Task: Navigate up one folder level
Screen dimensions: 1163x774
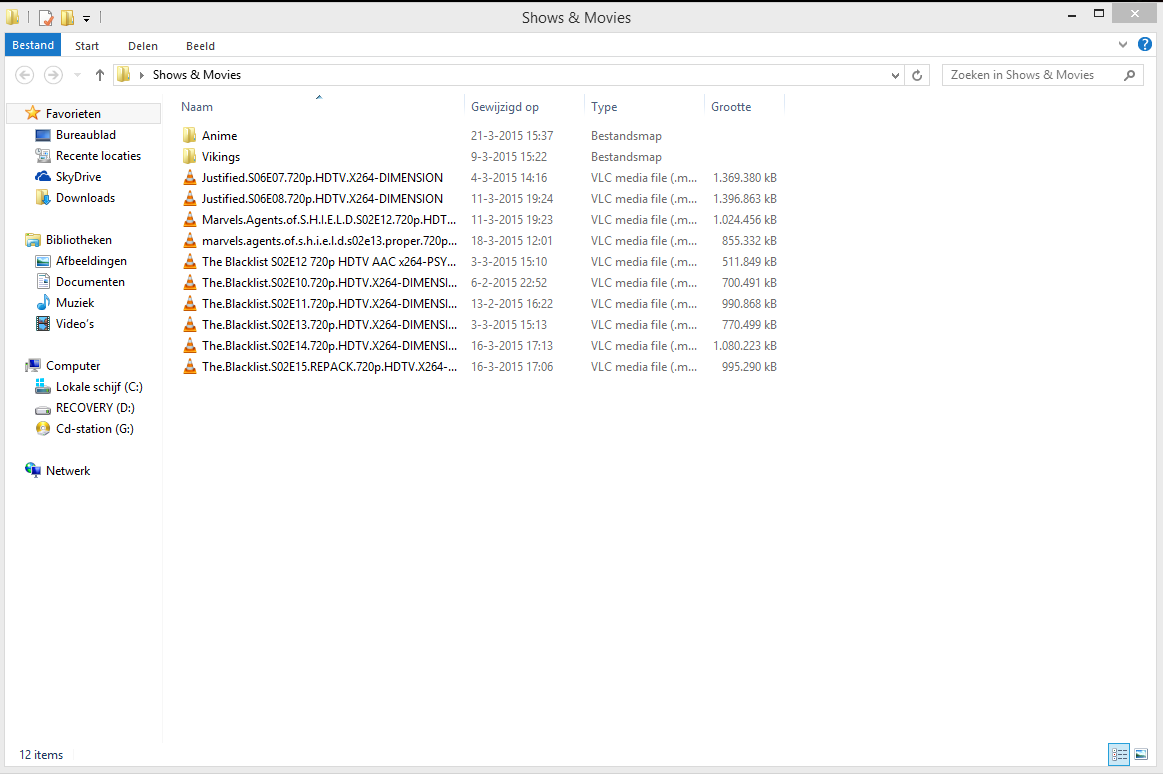Action: point(99,74)
